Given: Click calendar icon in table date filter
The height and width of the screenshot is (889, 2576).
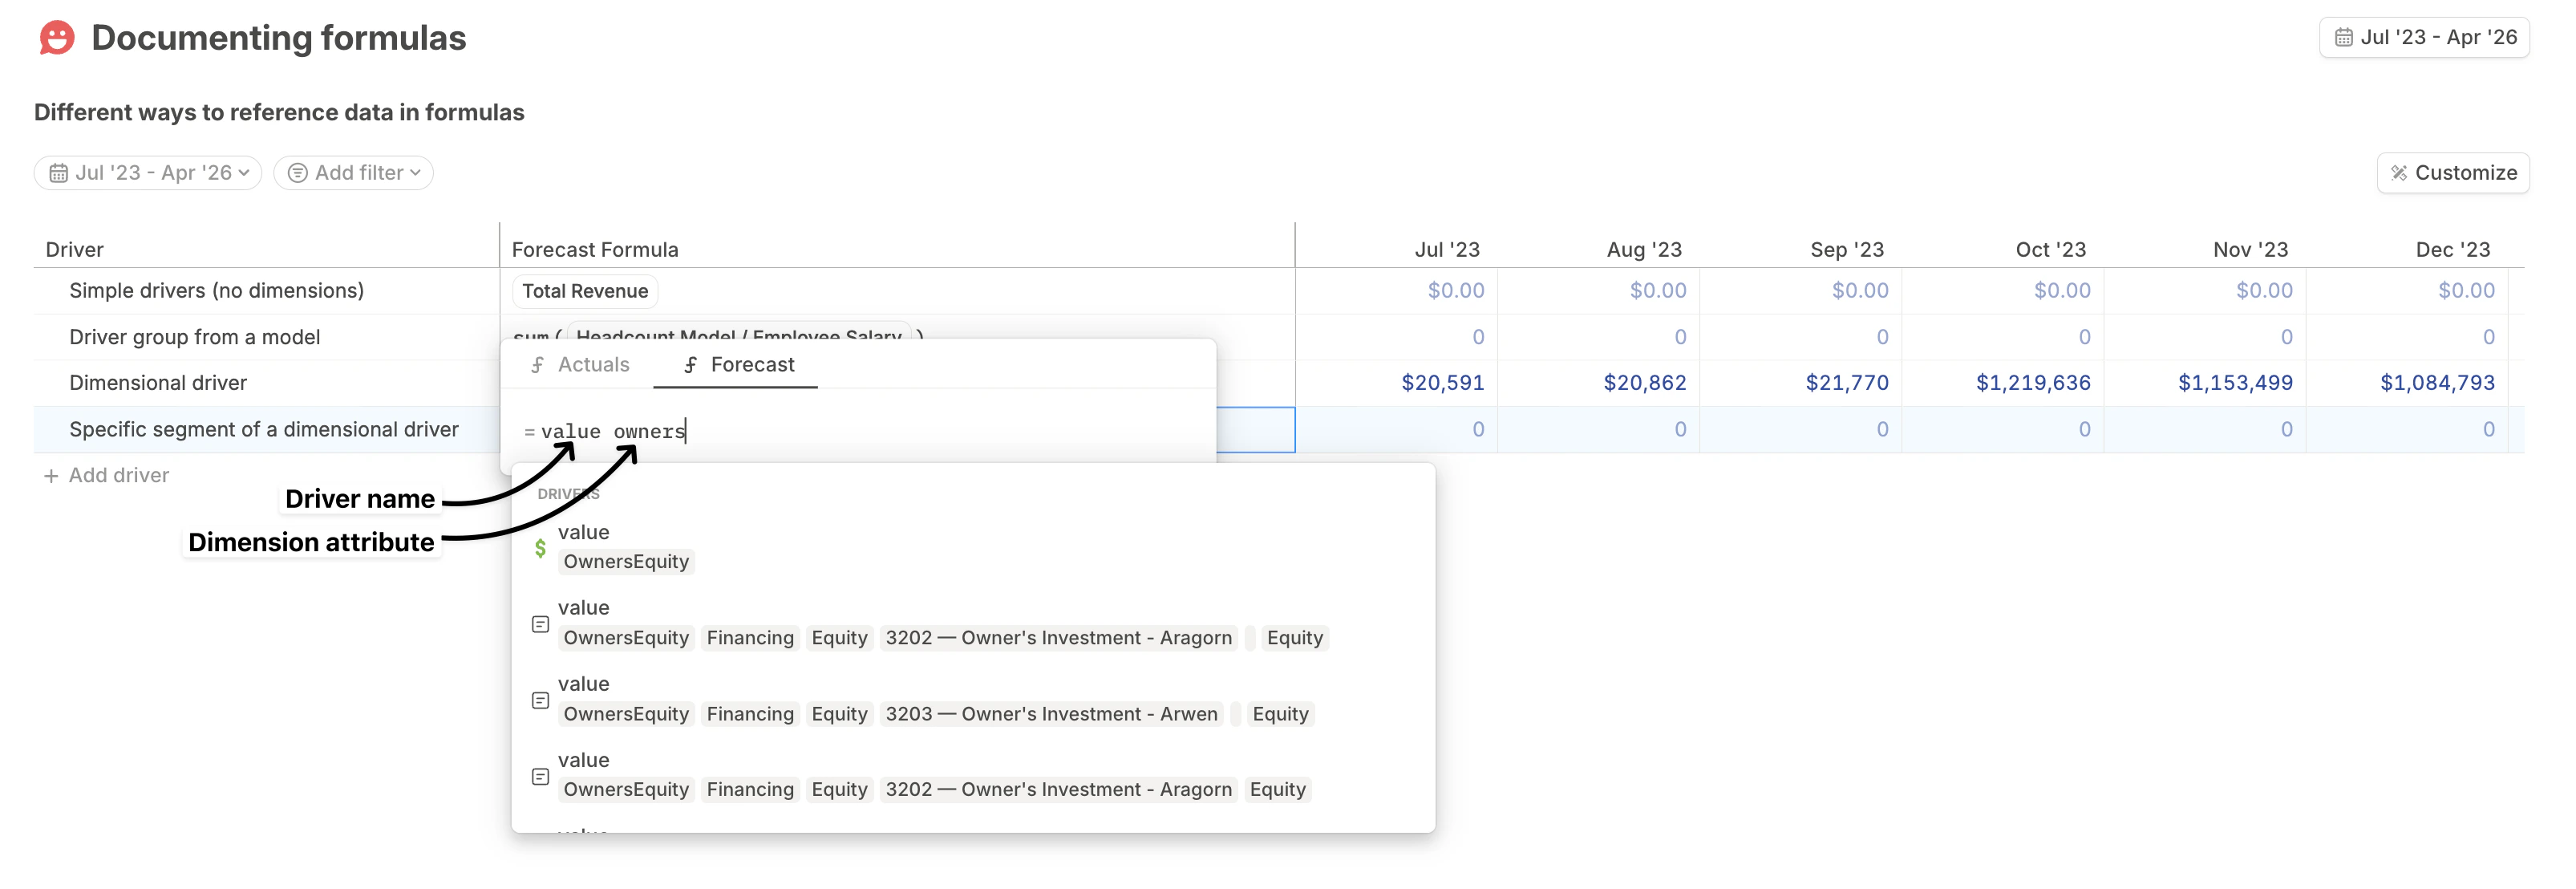Looking at the screenshot, I should point(59,173).
